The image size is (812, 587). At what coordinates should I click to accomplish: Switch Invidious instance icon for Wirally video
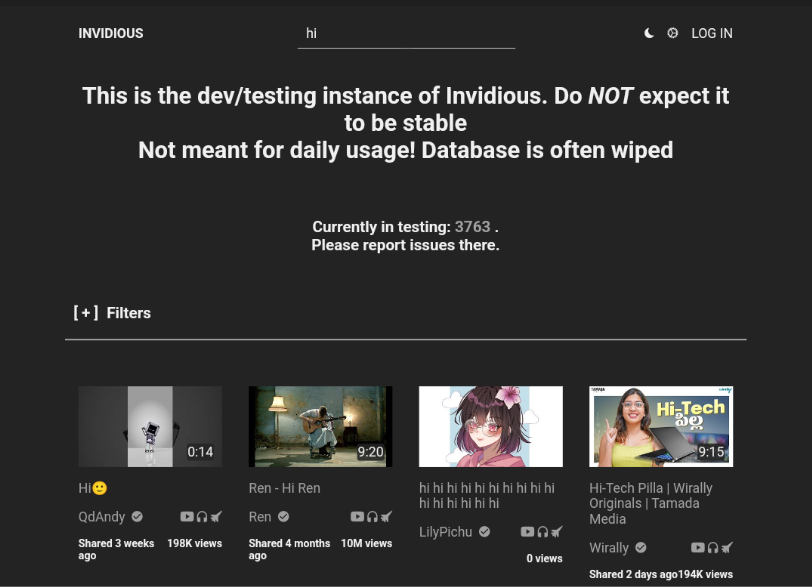727,548
